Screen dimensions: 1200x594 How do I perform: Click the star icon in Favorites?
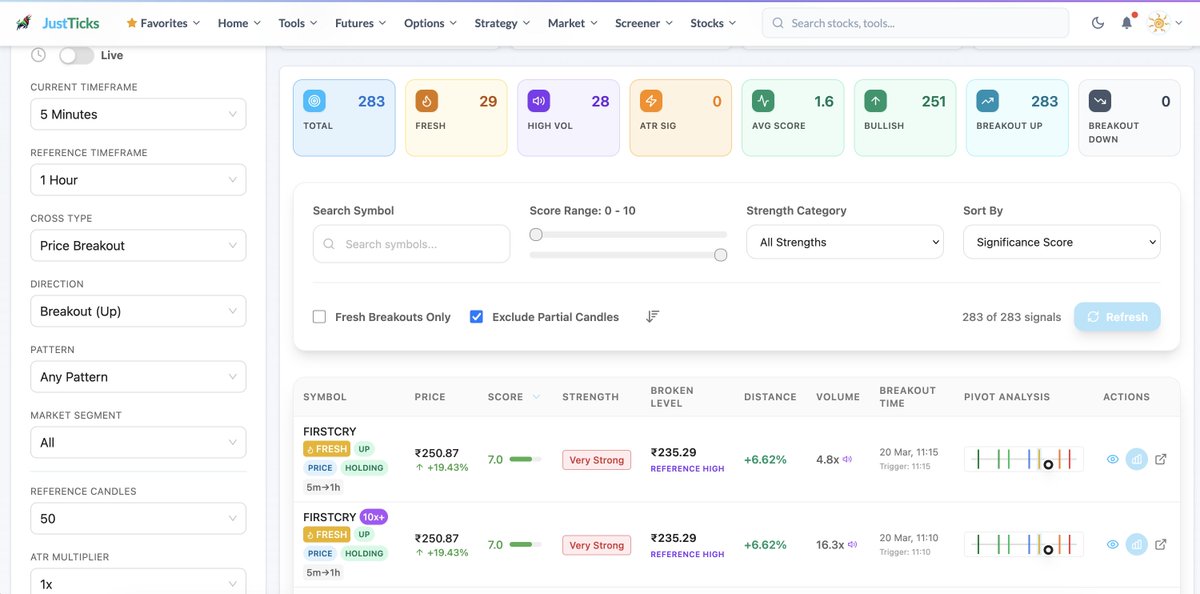pyautogui.click(x=132, y=23)
